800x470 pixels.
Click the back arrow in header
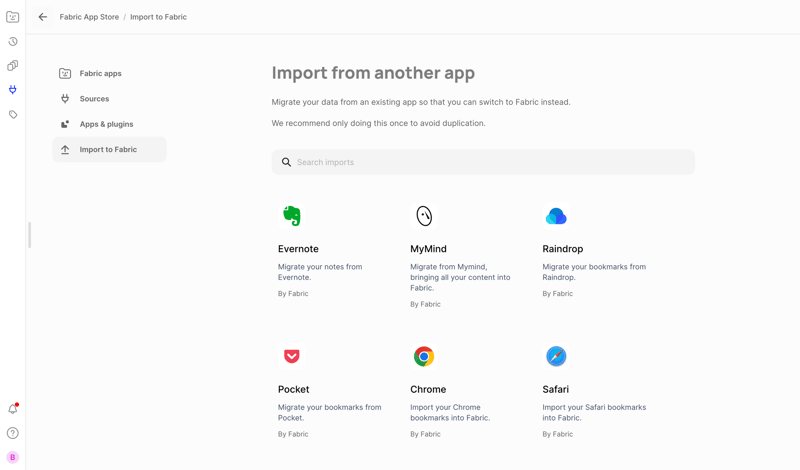43,17
